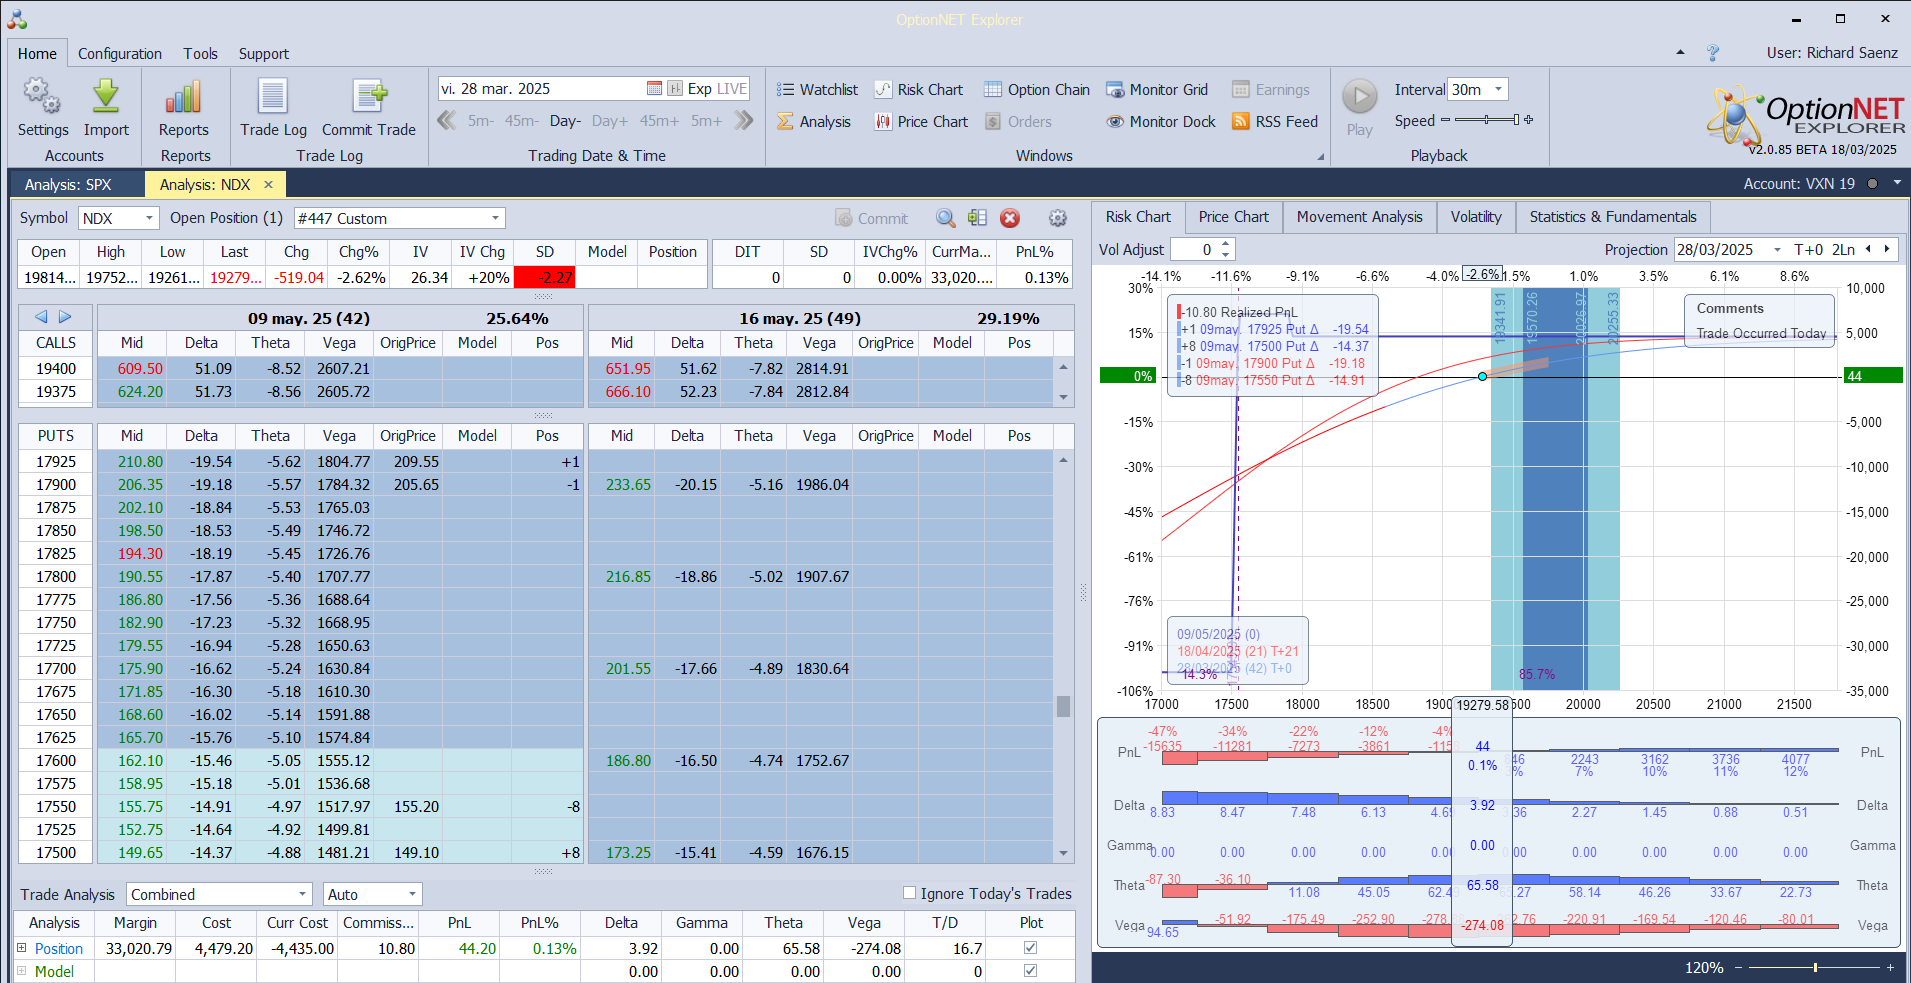Image resolution: width=1911 pixels, height=983 pixels.
Task: Expand the Model row in analysis table
Action: click(21, 971)
